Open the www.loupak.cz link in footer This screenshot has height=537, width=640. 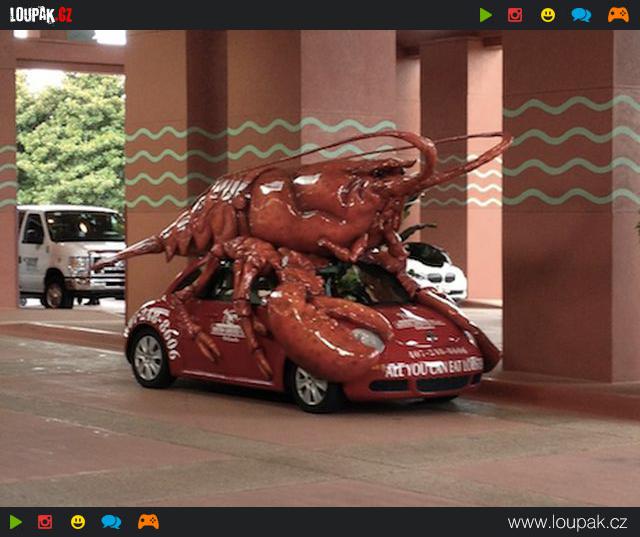[x=567, y=523]
